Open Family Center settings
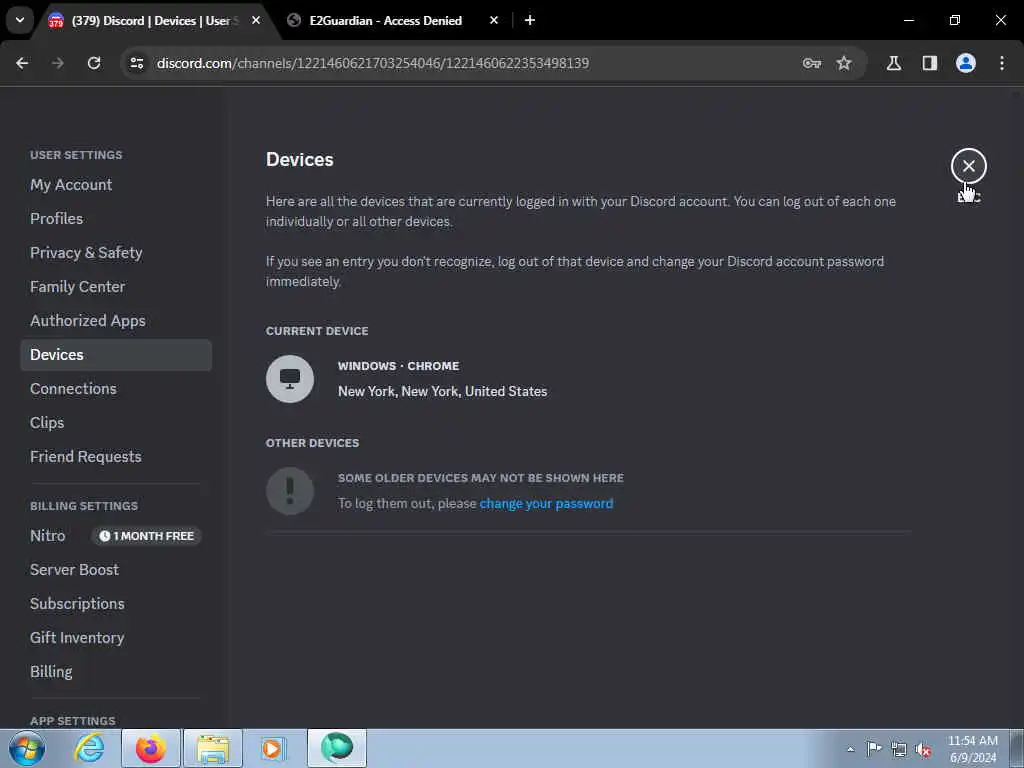Viewport: 1024px width, 768px height. [x=116, y=287]
